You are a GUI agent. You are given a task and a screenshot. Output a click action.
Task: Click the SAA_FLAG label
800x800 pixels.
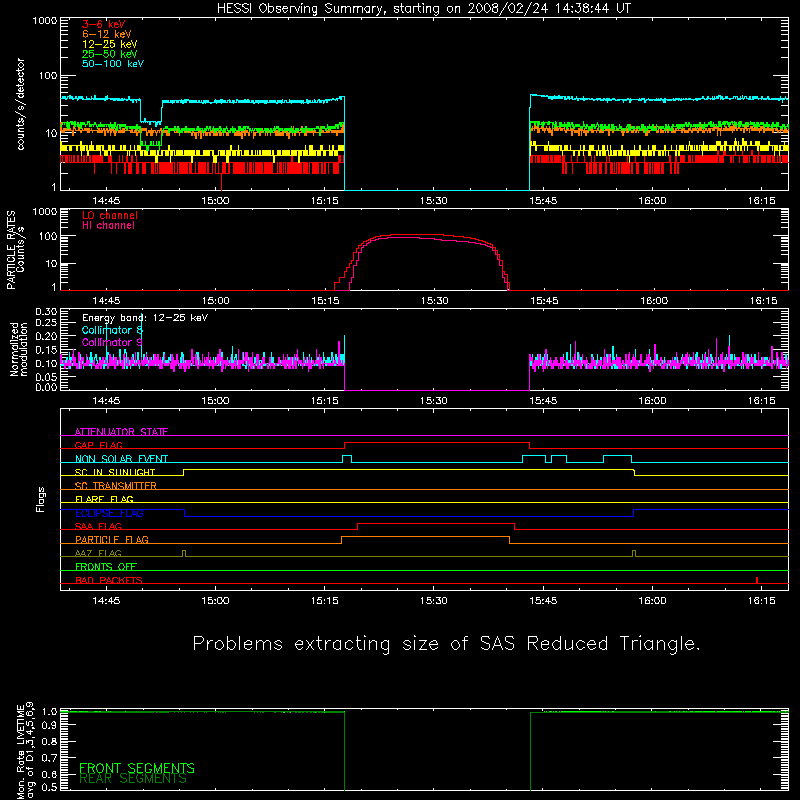coord(98,526)
